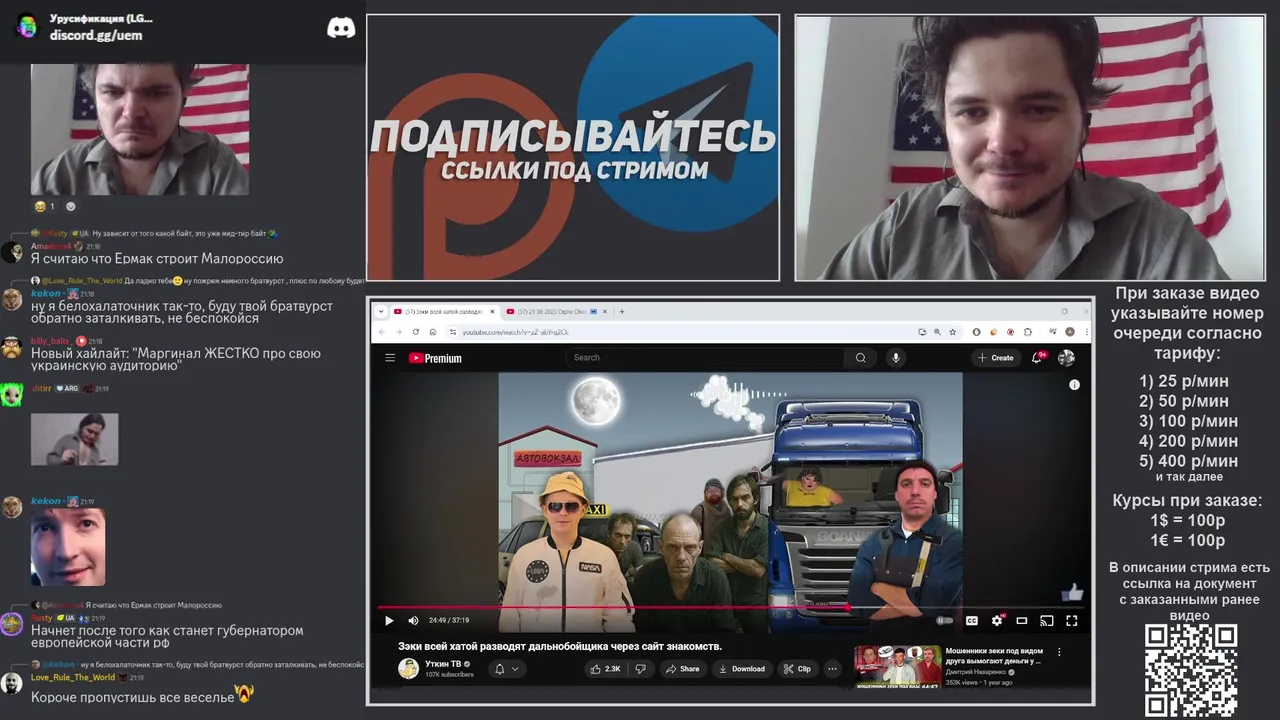This screenshot has width=1280, height=720.
Task: Open the Уткин ТВ channel name link
Action: click(443, 664)
